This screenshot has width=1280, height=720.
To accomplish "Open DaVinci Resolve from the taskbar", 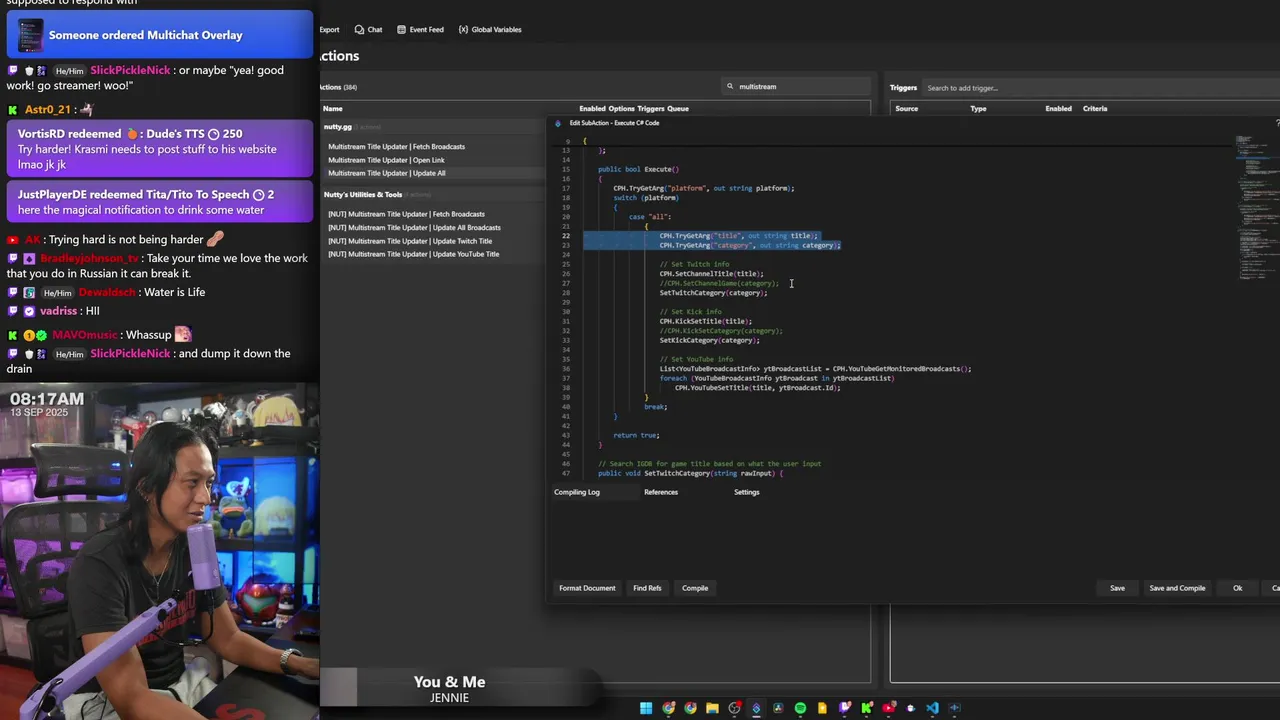I will pyautogui.click(x=778, y=708).
